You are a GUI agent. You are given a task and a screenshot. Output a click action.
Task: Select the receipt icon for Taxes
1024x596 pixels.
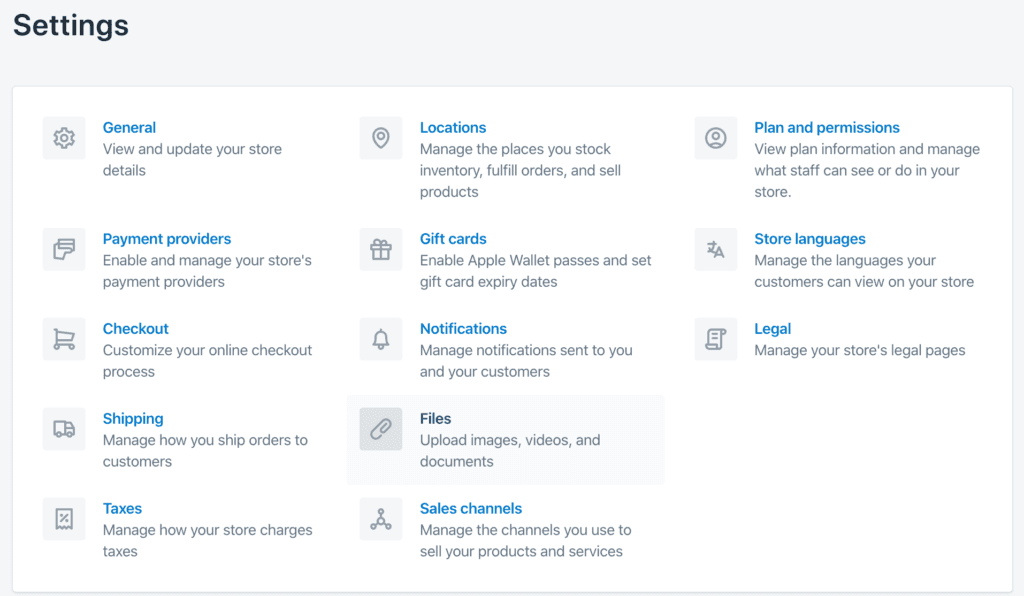click(x=64, y=519)
